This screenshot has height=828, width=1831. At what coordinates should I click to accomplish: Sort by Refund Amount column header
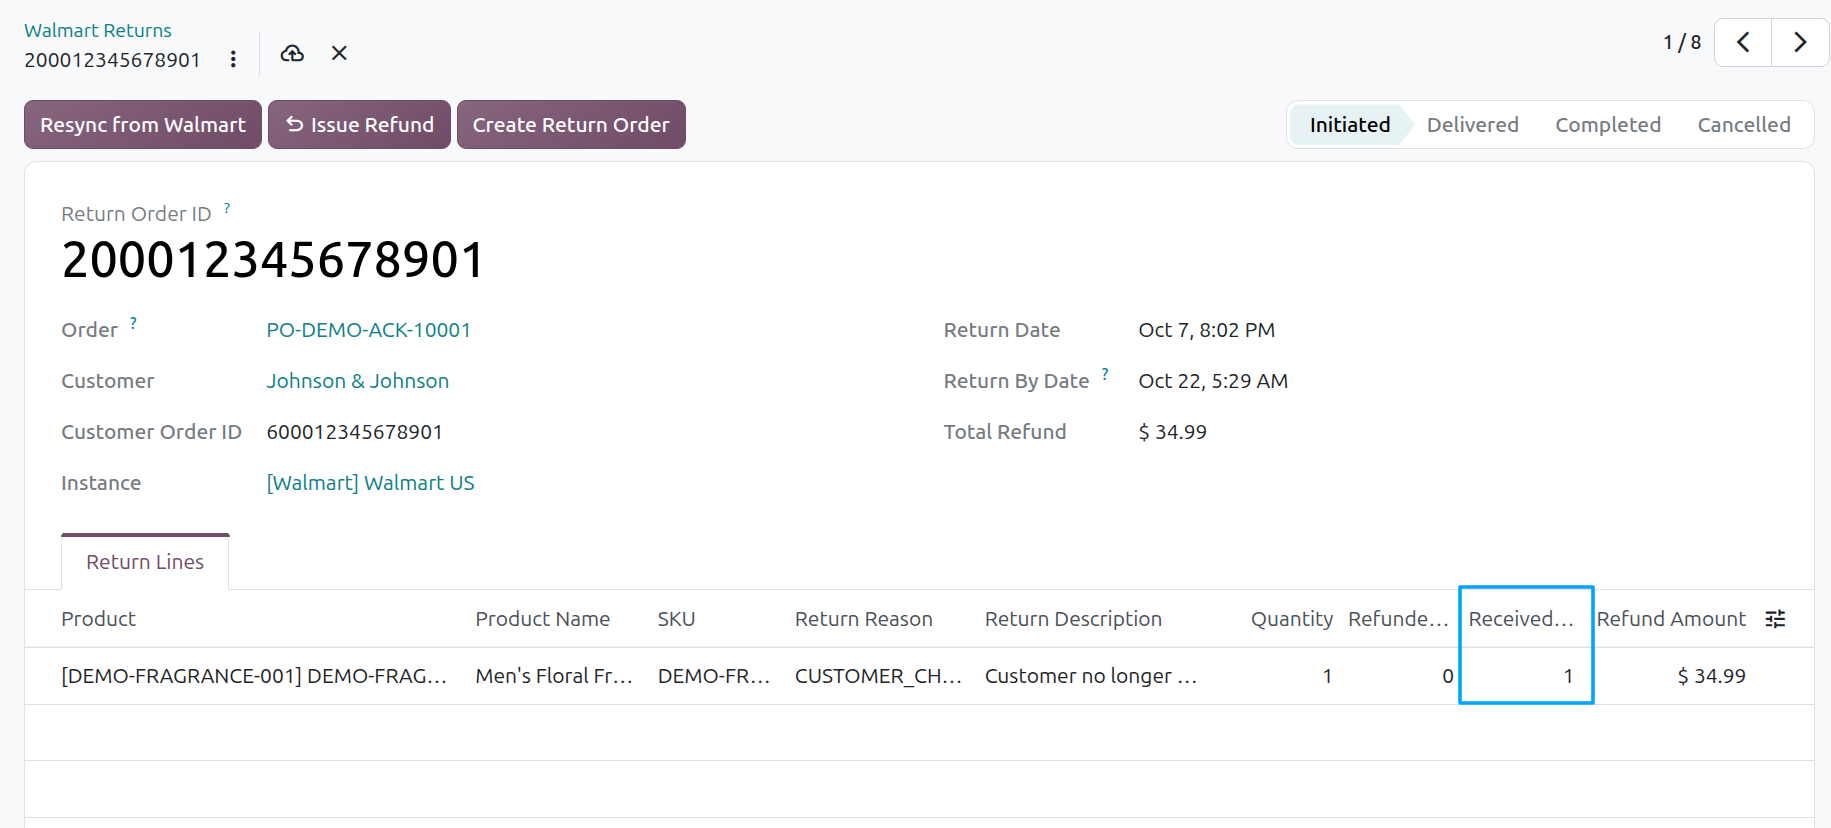pos(1671,619)
